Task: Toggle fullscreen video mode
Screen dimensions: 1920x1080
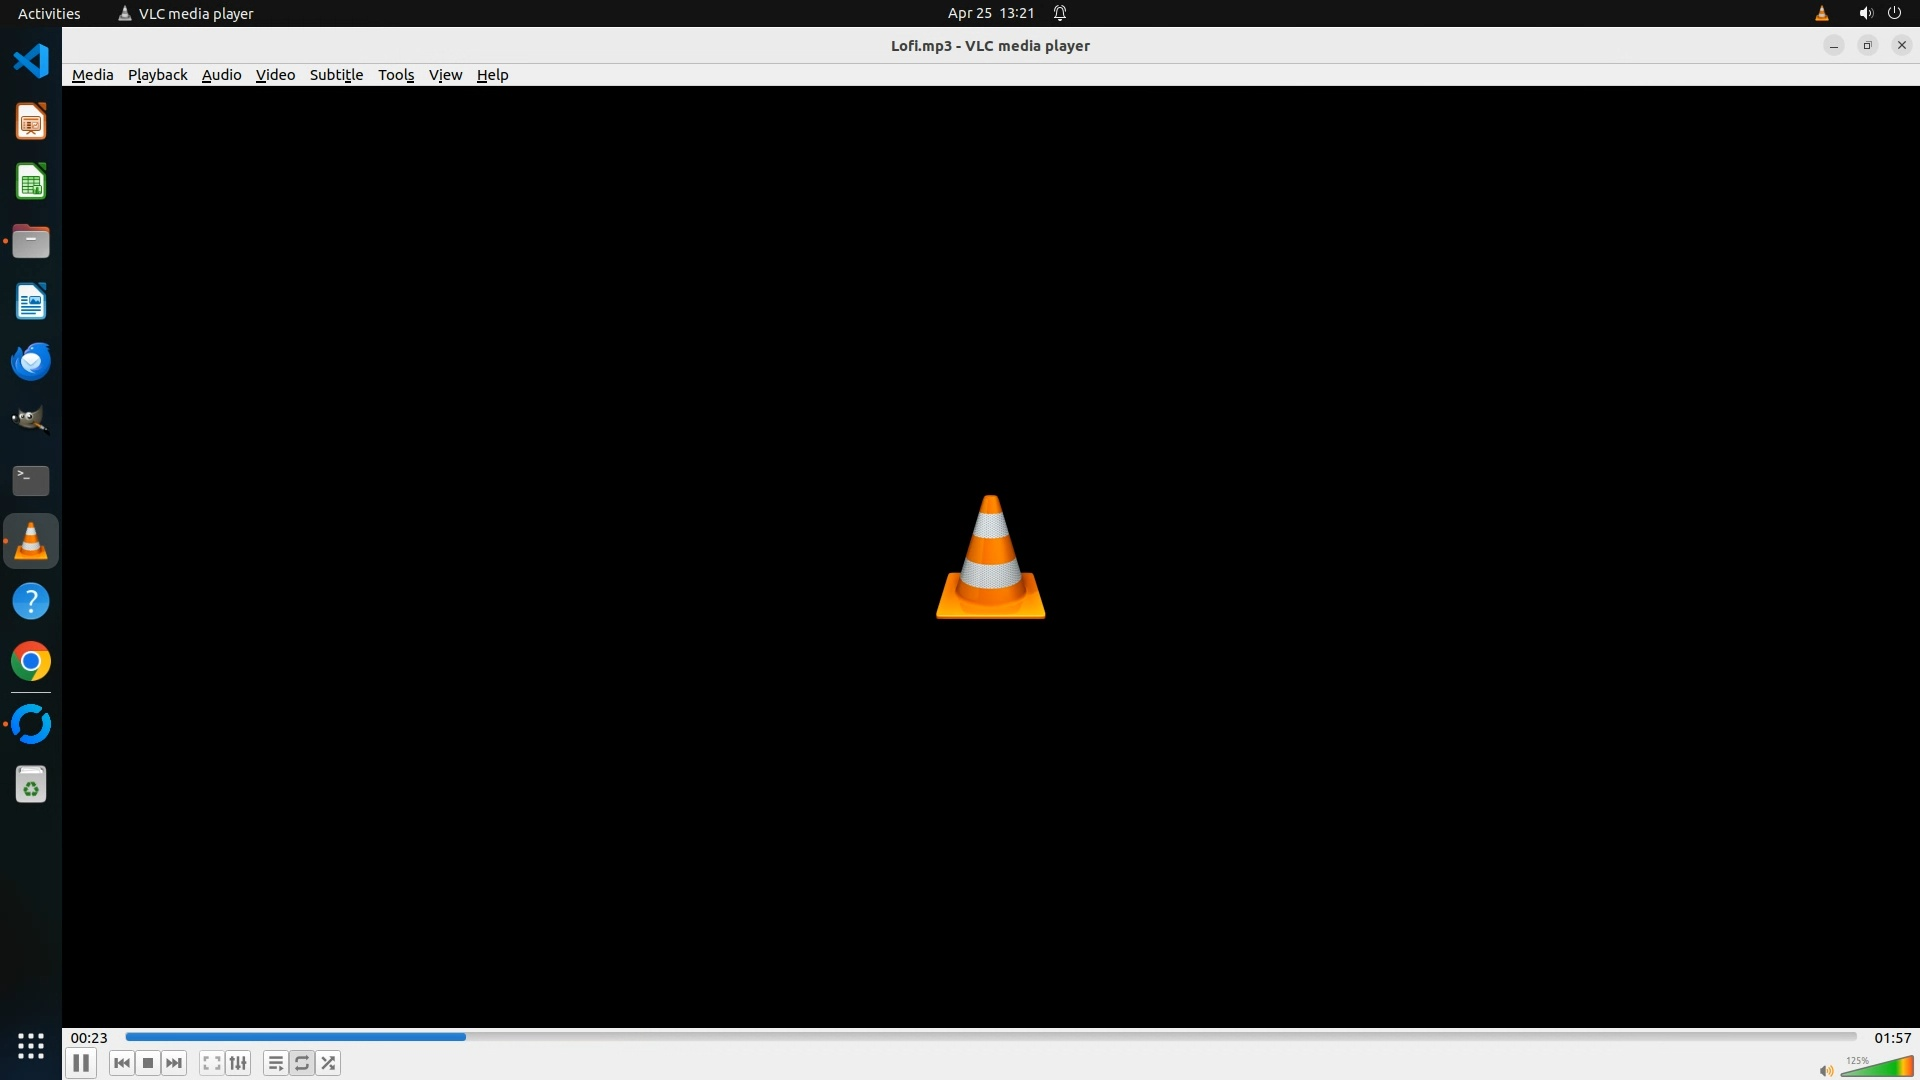Action: click(211, 1063)
